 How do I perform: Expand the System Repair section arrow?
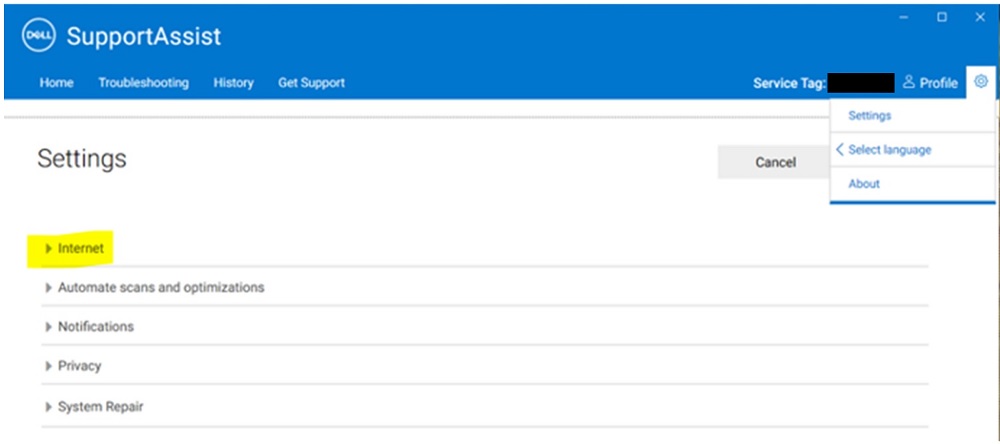pyautogui.click(x=48, y=406)
